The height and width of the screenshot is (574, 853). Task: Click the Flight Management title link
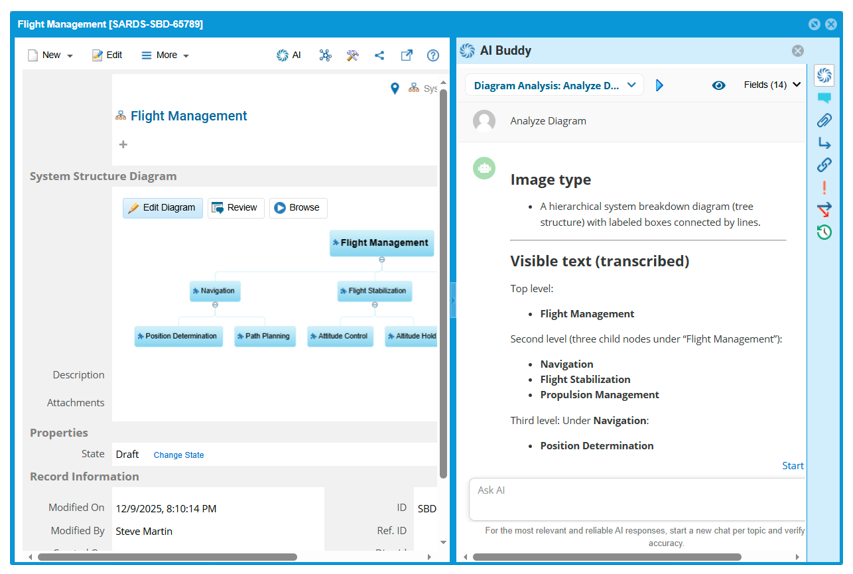click(x=188, y=116)
